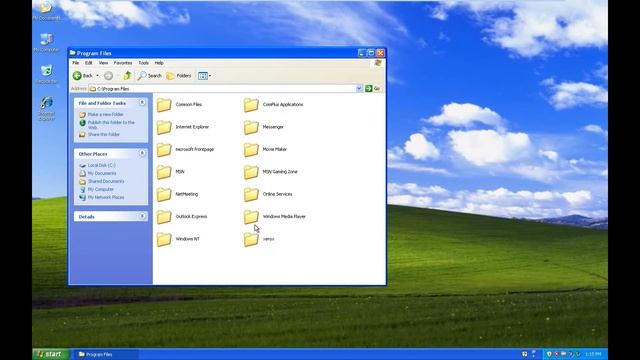Open the Start menu
The width and height of the screenshot is (640, 360).
[x=50, y=354]
